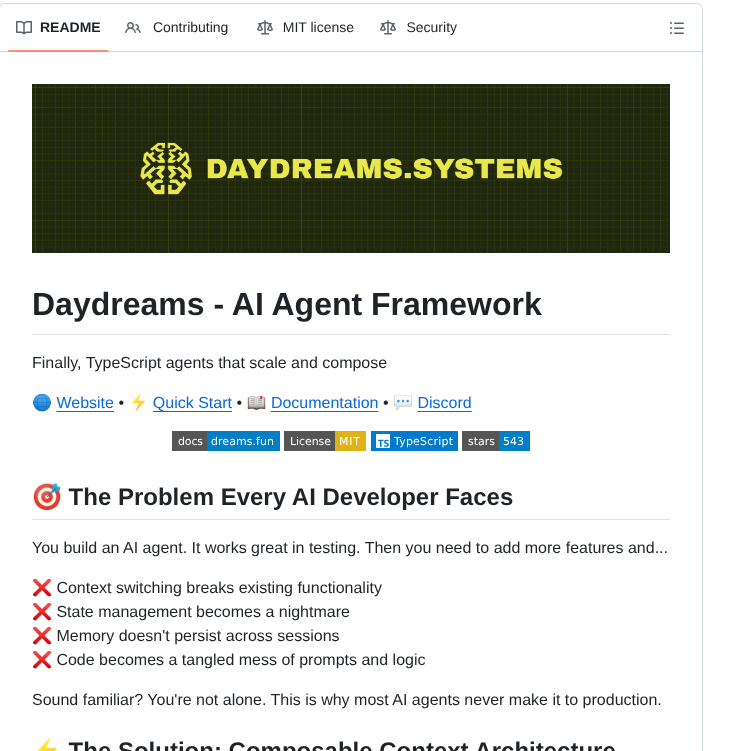
Task: Click the License MIT badge
Action: pos(325,441)
